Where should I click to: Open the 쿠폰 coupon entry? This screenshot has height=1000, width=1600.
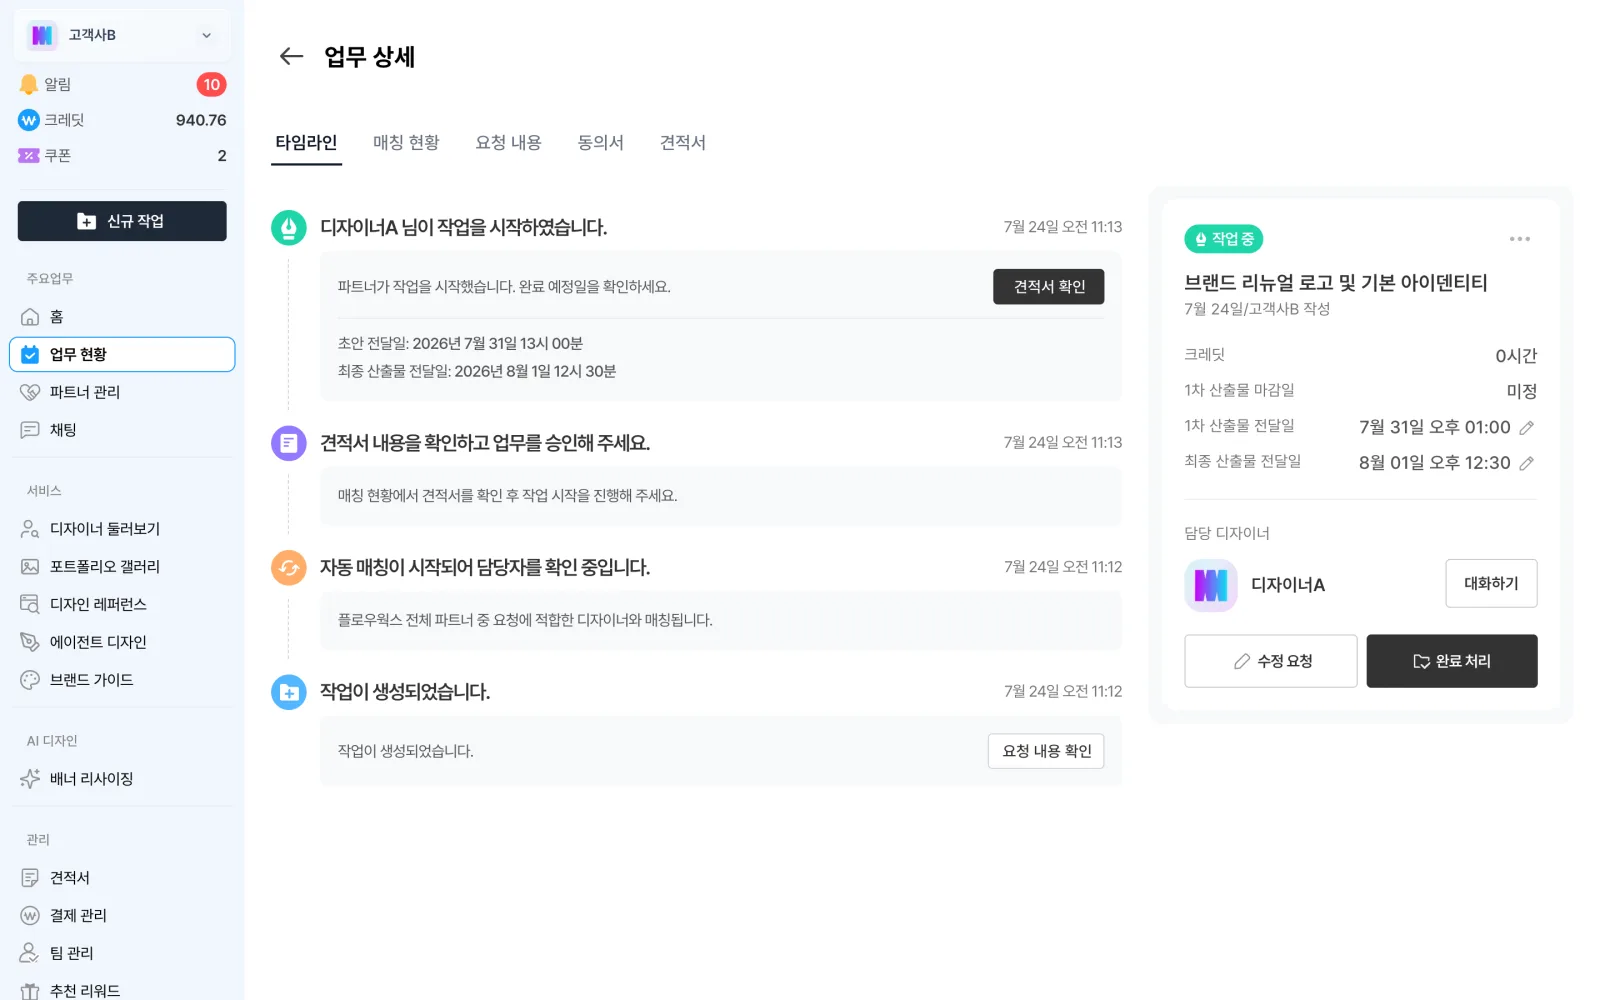pos(122,156)
